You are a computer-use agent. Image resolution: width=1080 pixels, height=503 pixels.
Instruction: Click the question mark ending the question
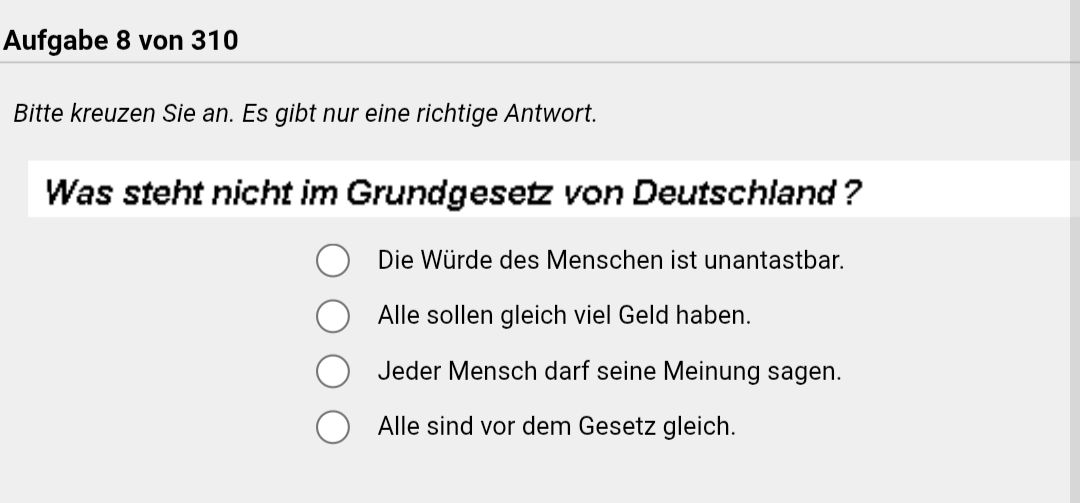[851, 191]
